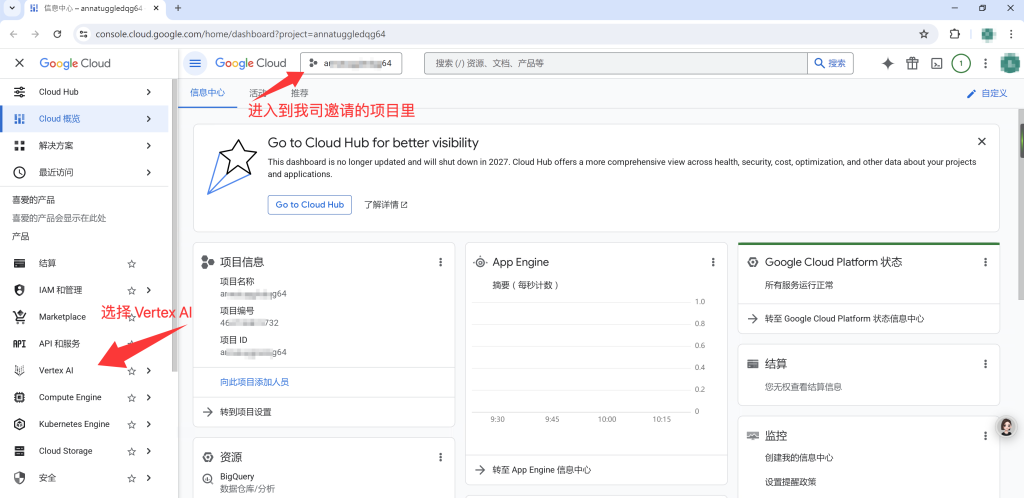Click the Go to Cloud Hub button
The image size is (1024, 498).
pos(310,204)
